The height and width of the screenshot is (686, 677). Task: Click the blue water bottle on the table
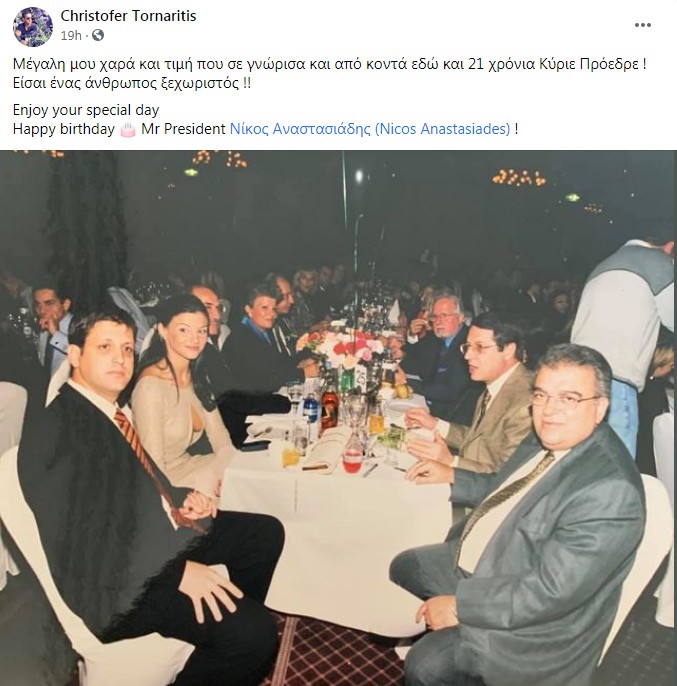311,414
